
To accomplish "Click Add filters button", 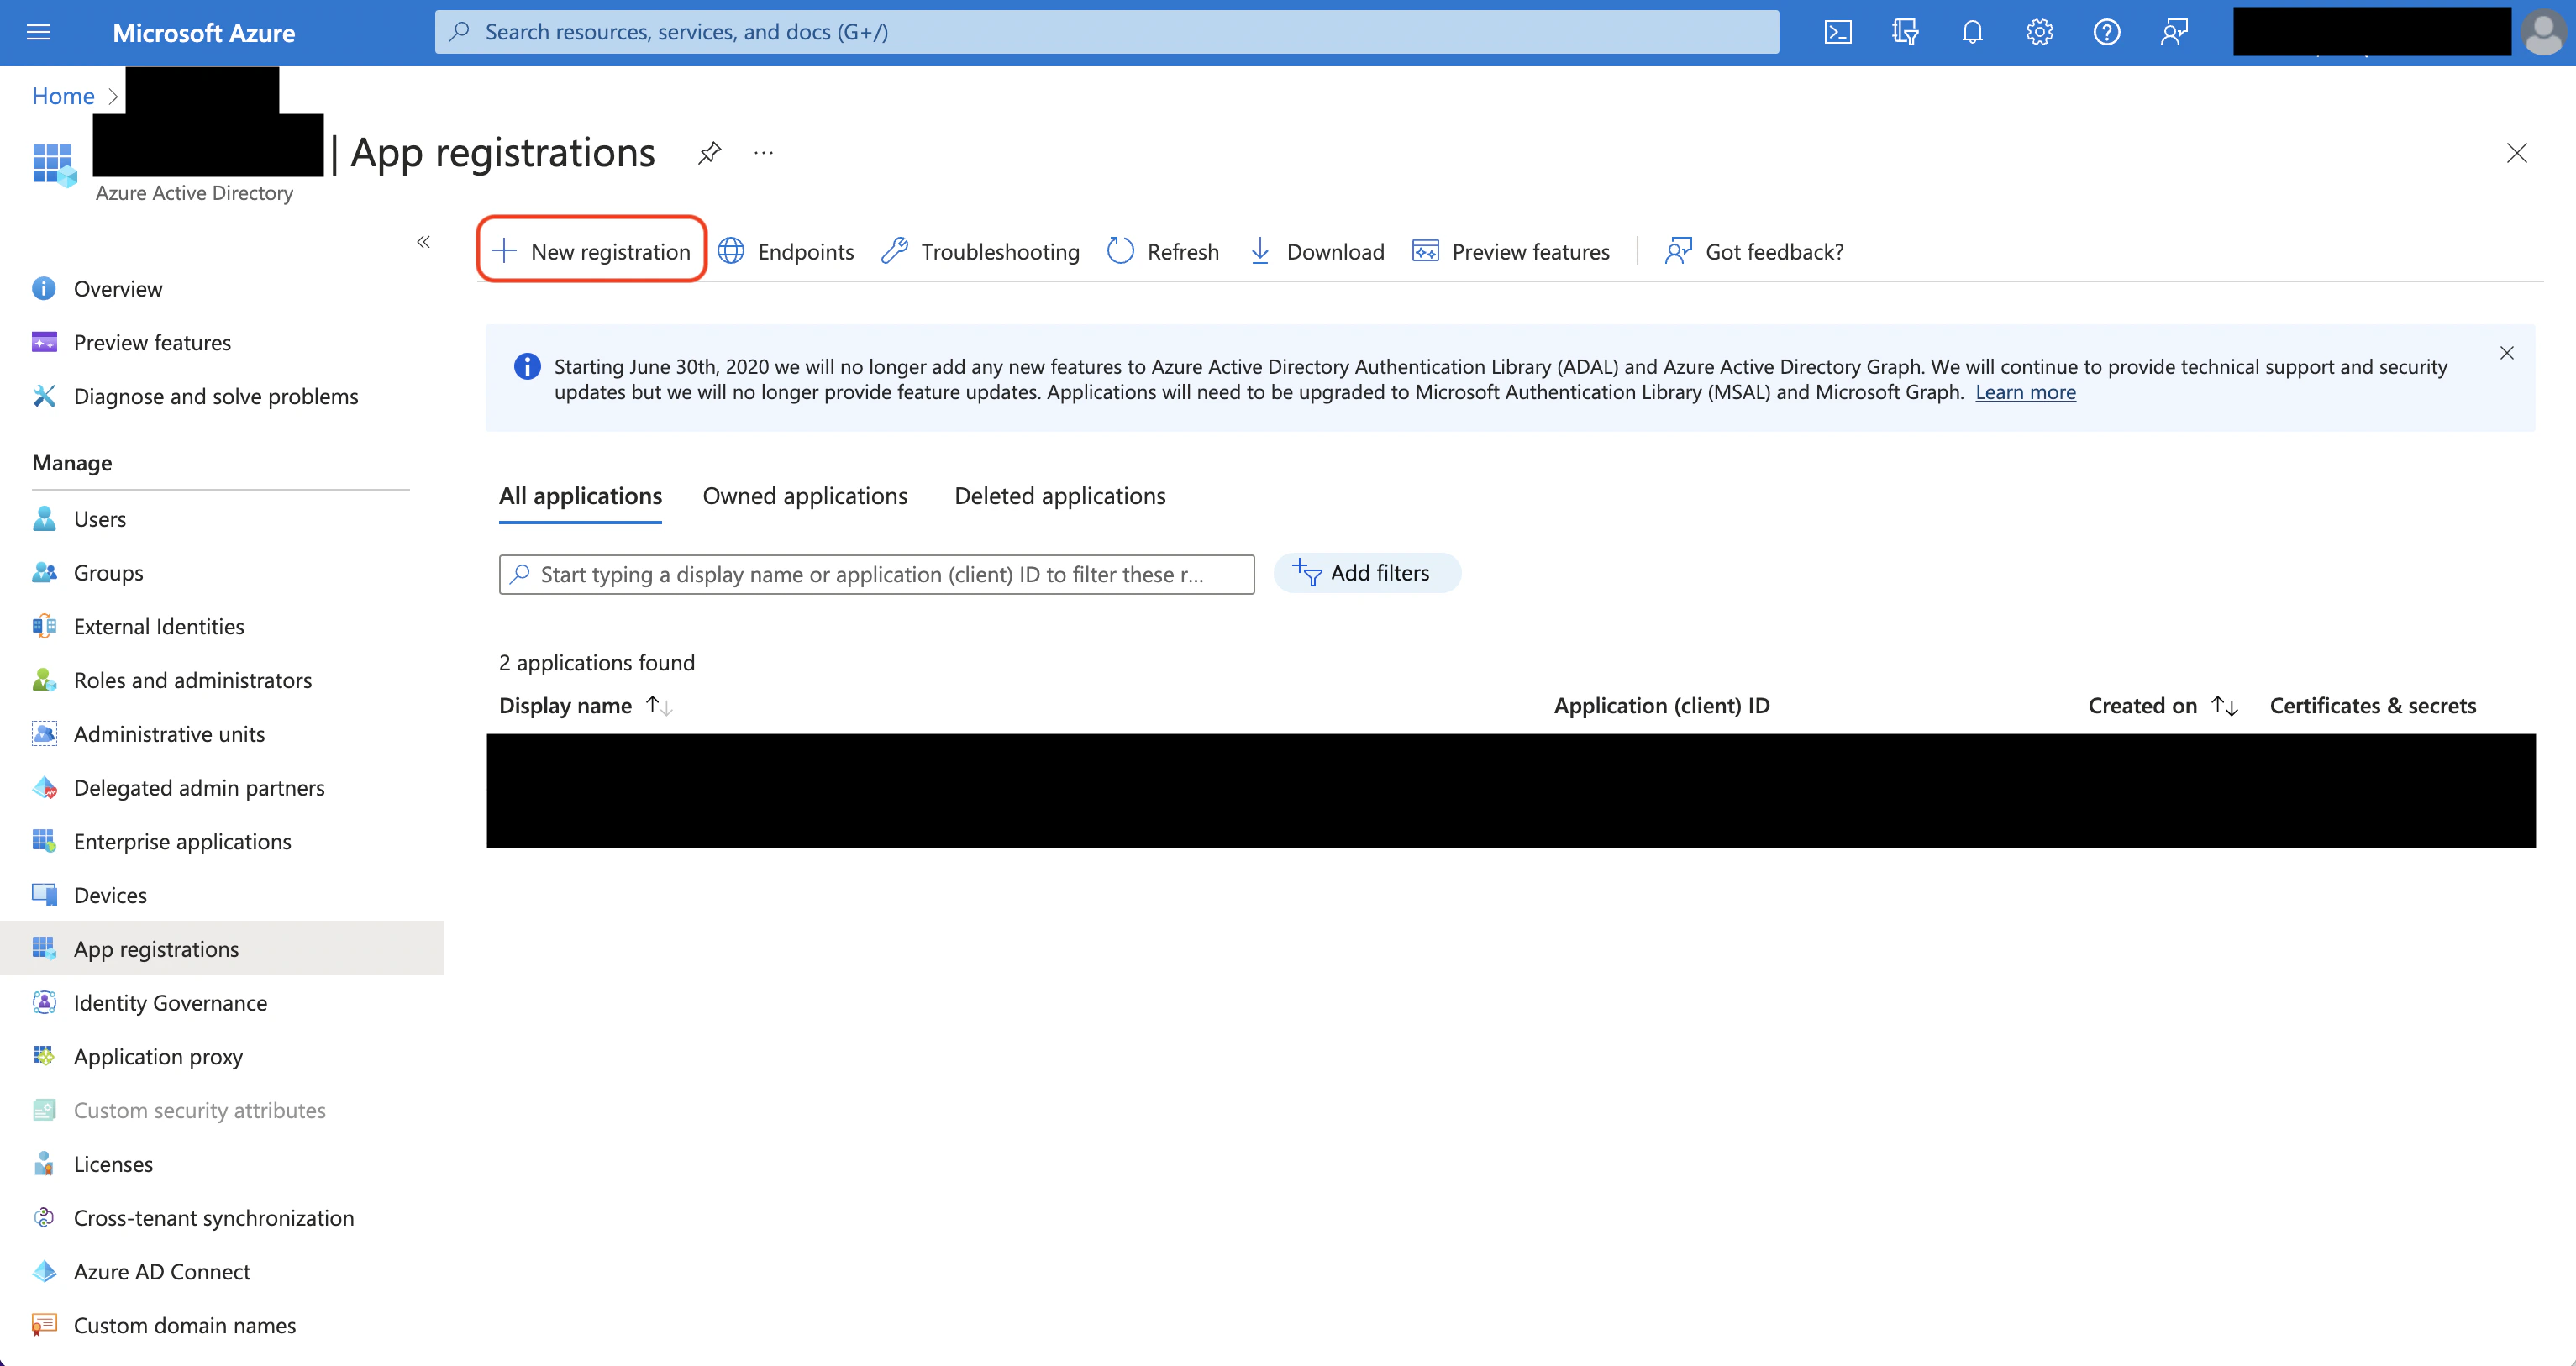I will 1366,573.
